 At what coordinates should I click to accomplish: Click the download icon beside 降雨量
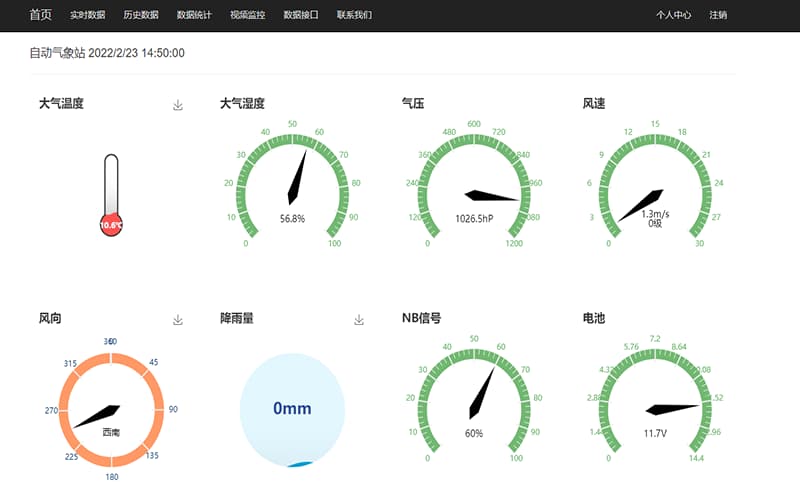[359, 320]
